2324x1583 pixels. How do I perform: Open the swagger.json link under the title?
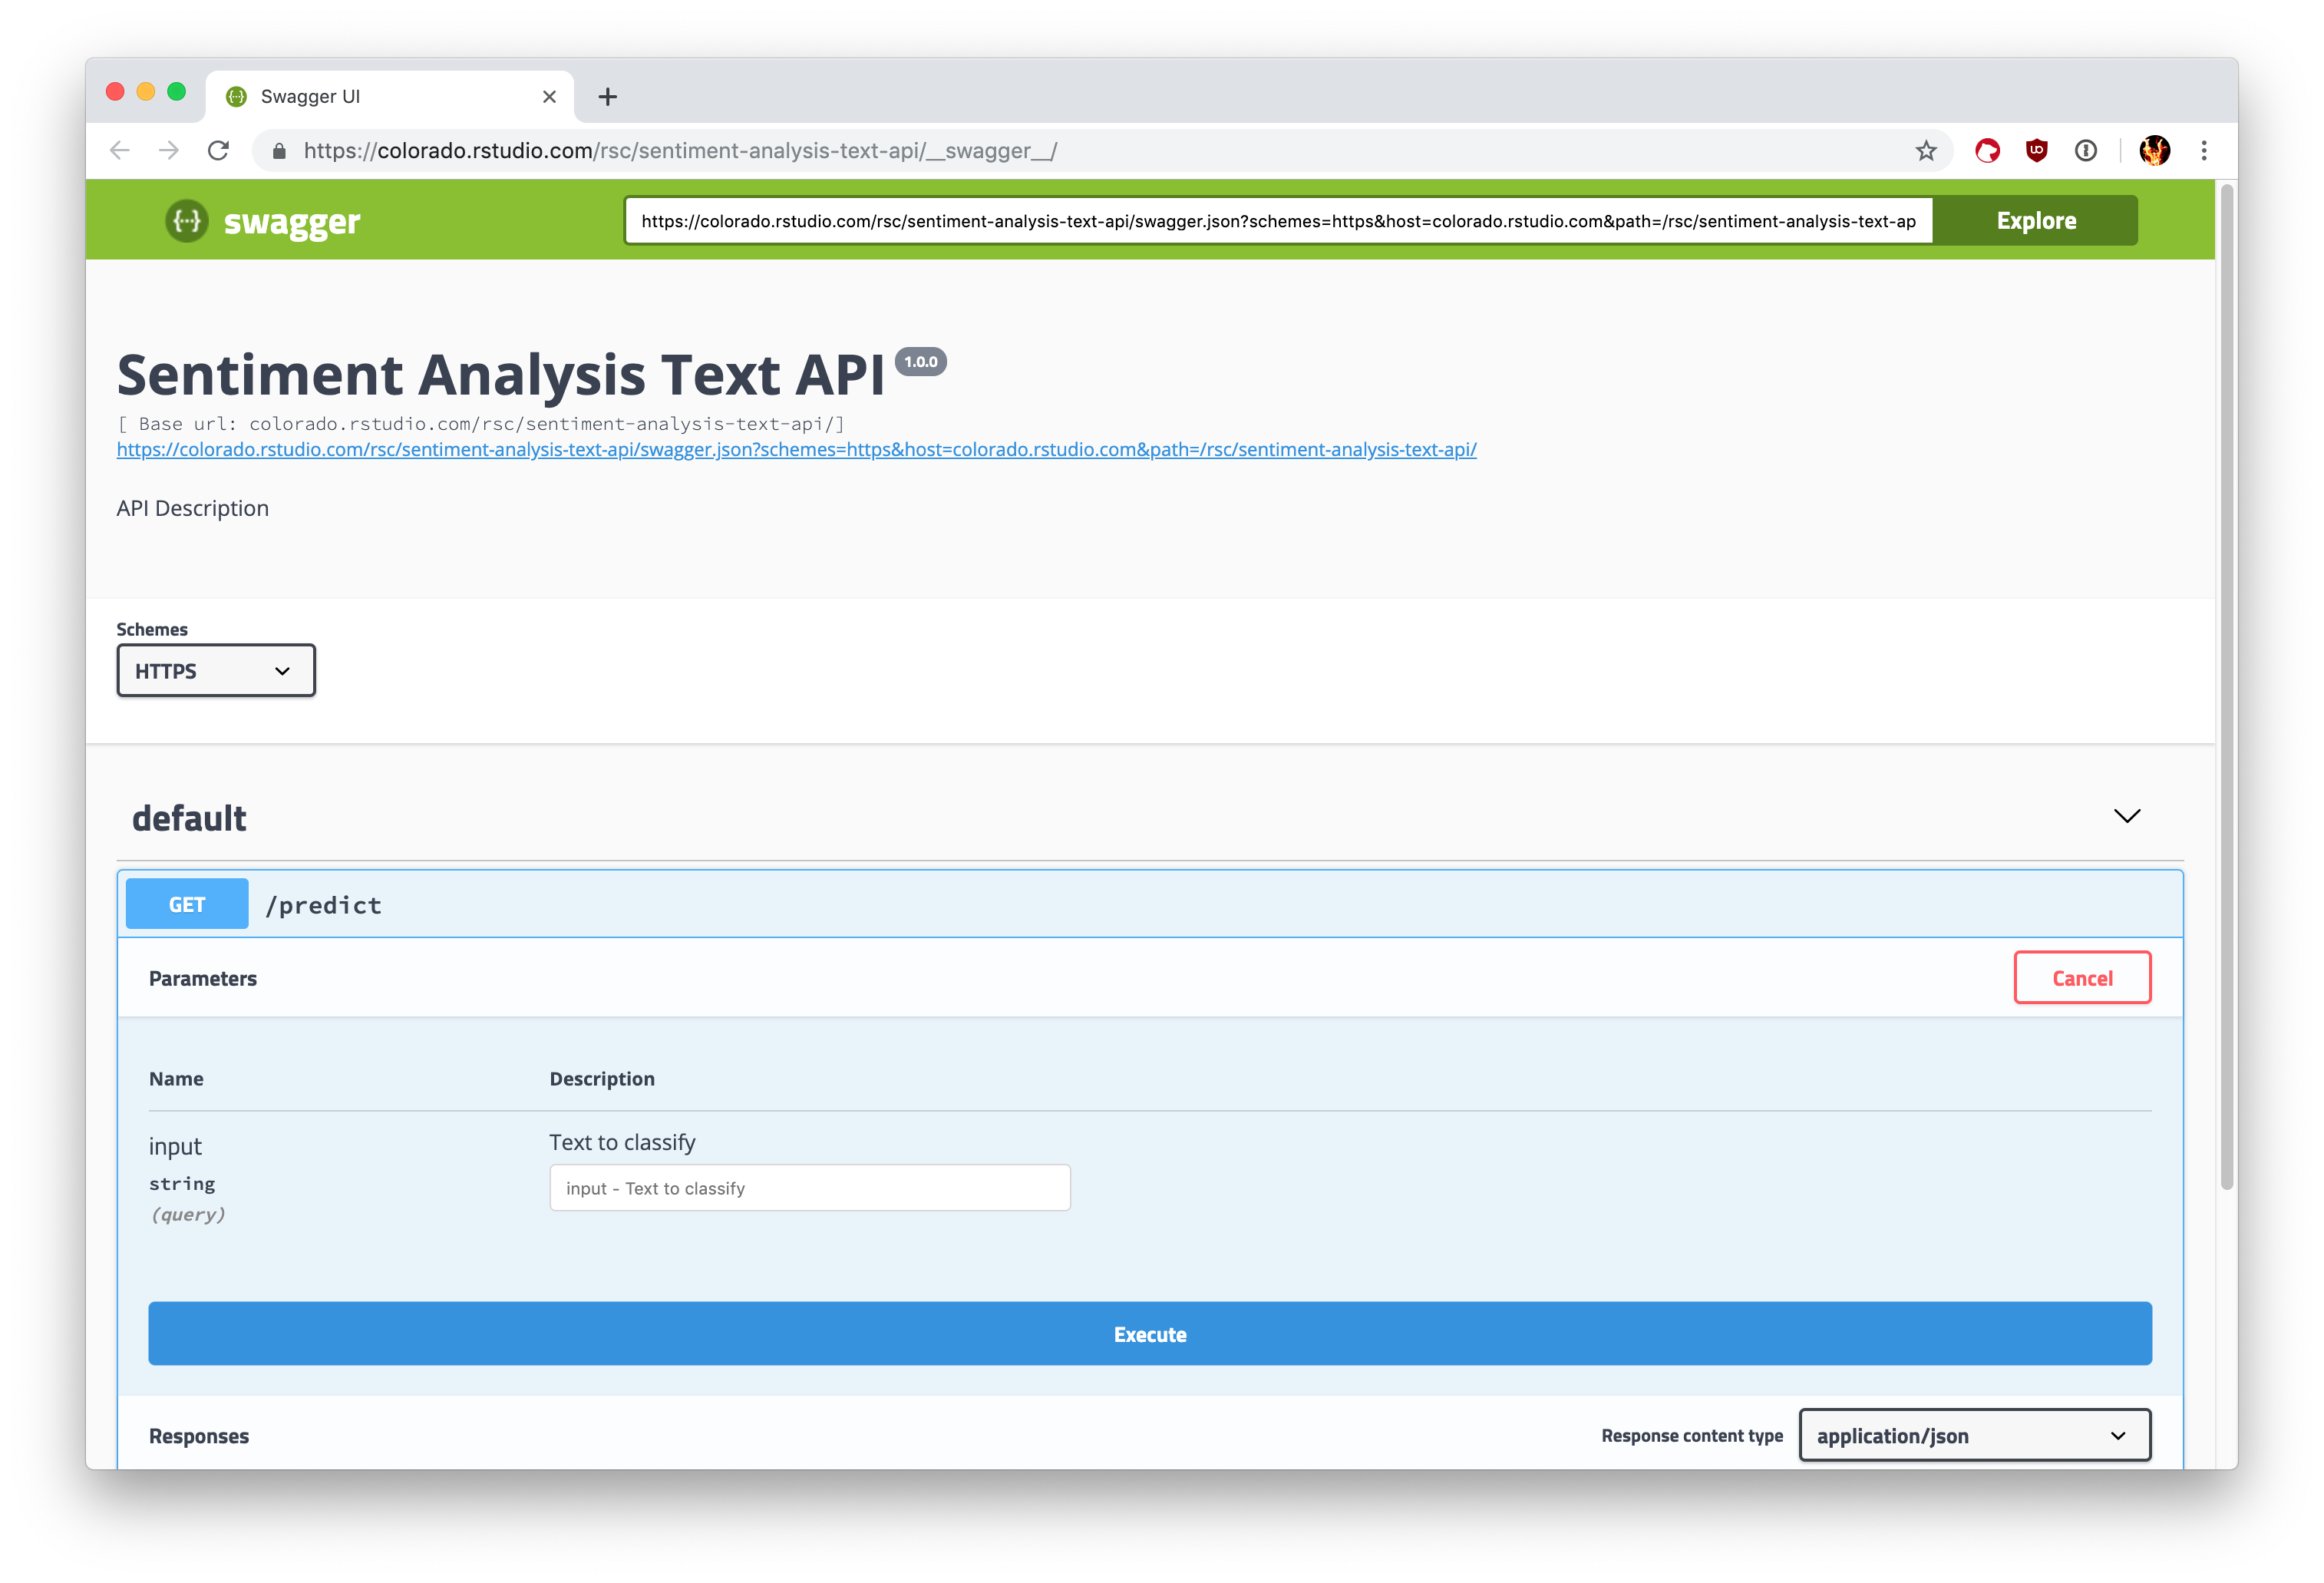click(x=796, y=449)
